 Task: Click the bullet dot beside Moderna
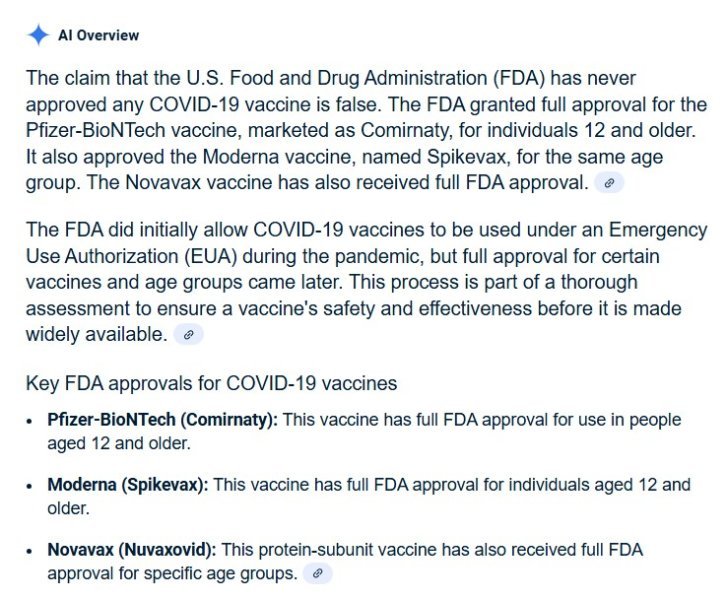(x=29, y=486)
